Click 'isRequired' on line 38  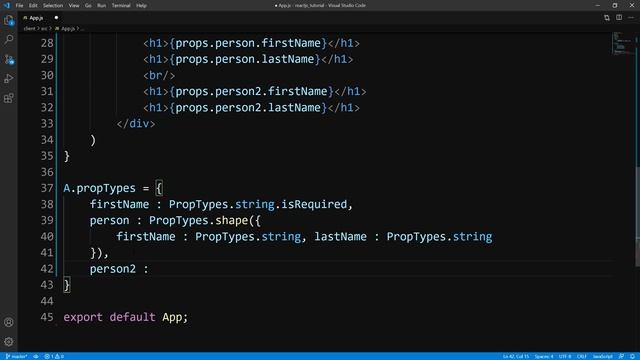(314, 204)
